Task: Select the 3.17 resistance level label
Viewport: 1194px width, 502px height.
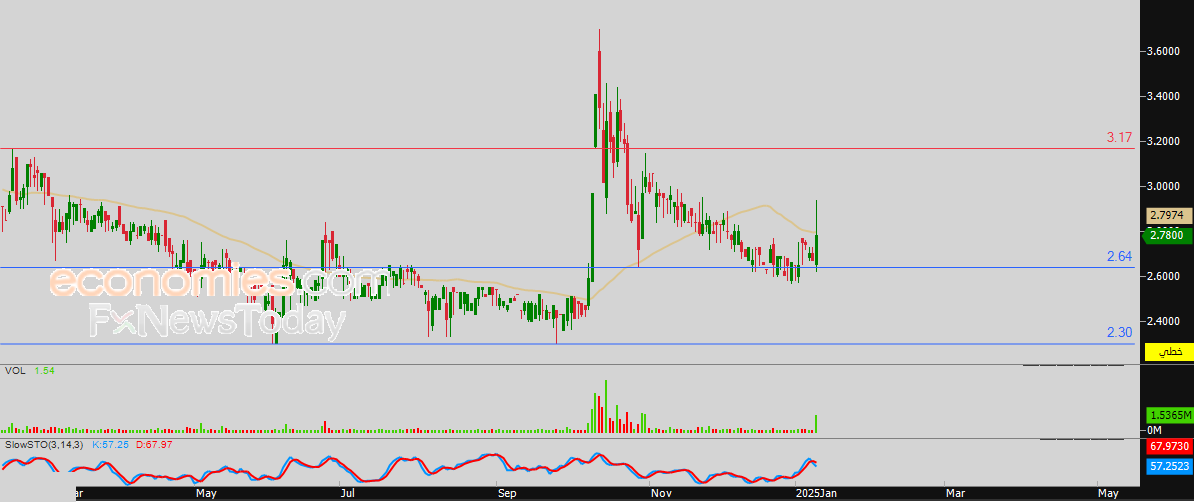Action: [x=1119, y=138]
